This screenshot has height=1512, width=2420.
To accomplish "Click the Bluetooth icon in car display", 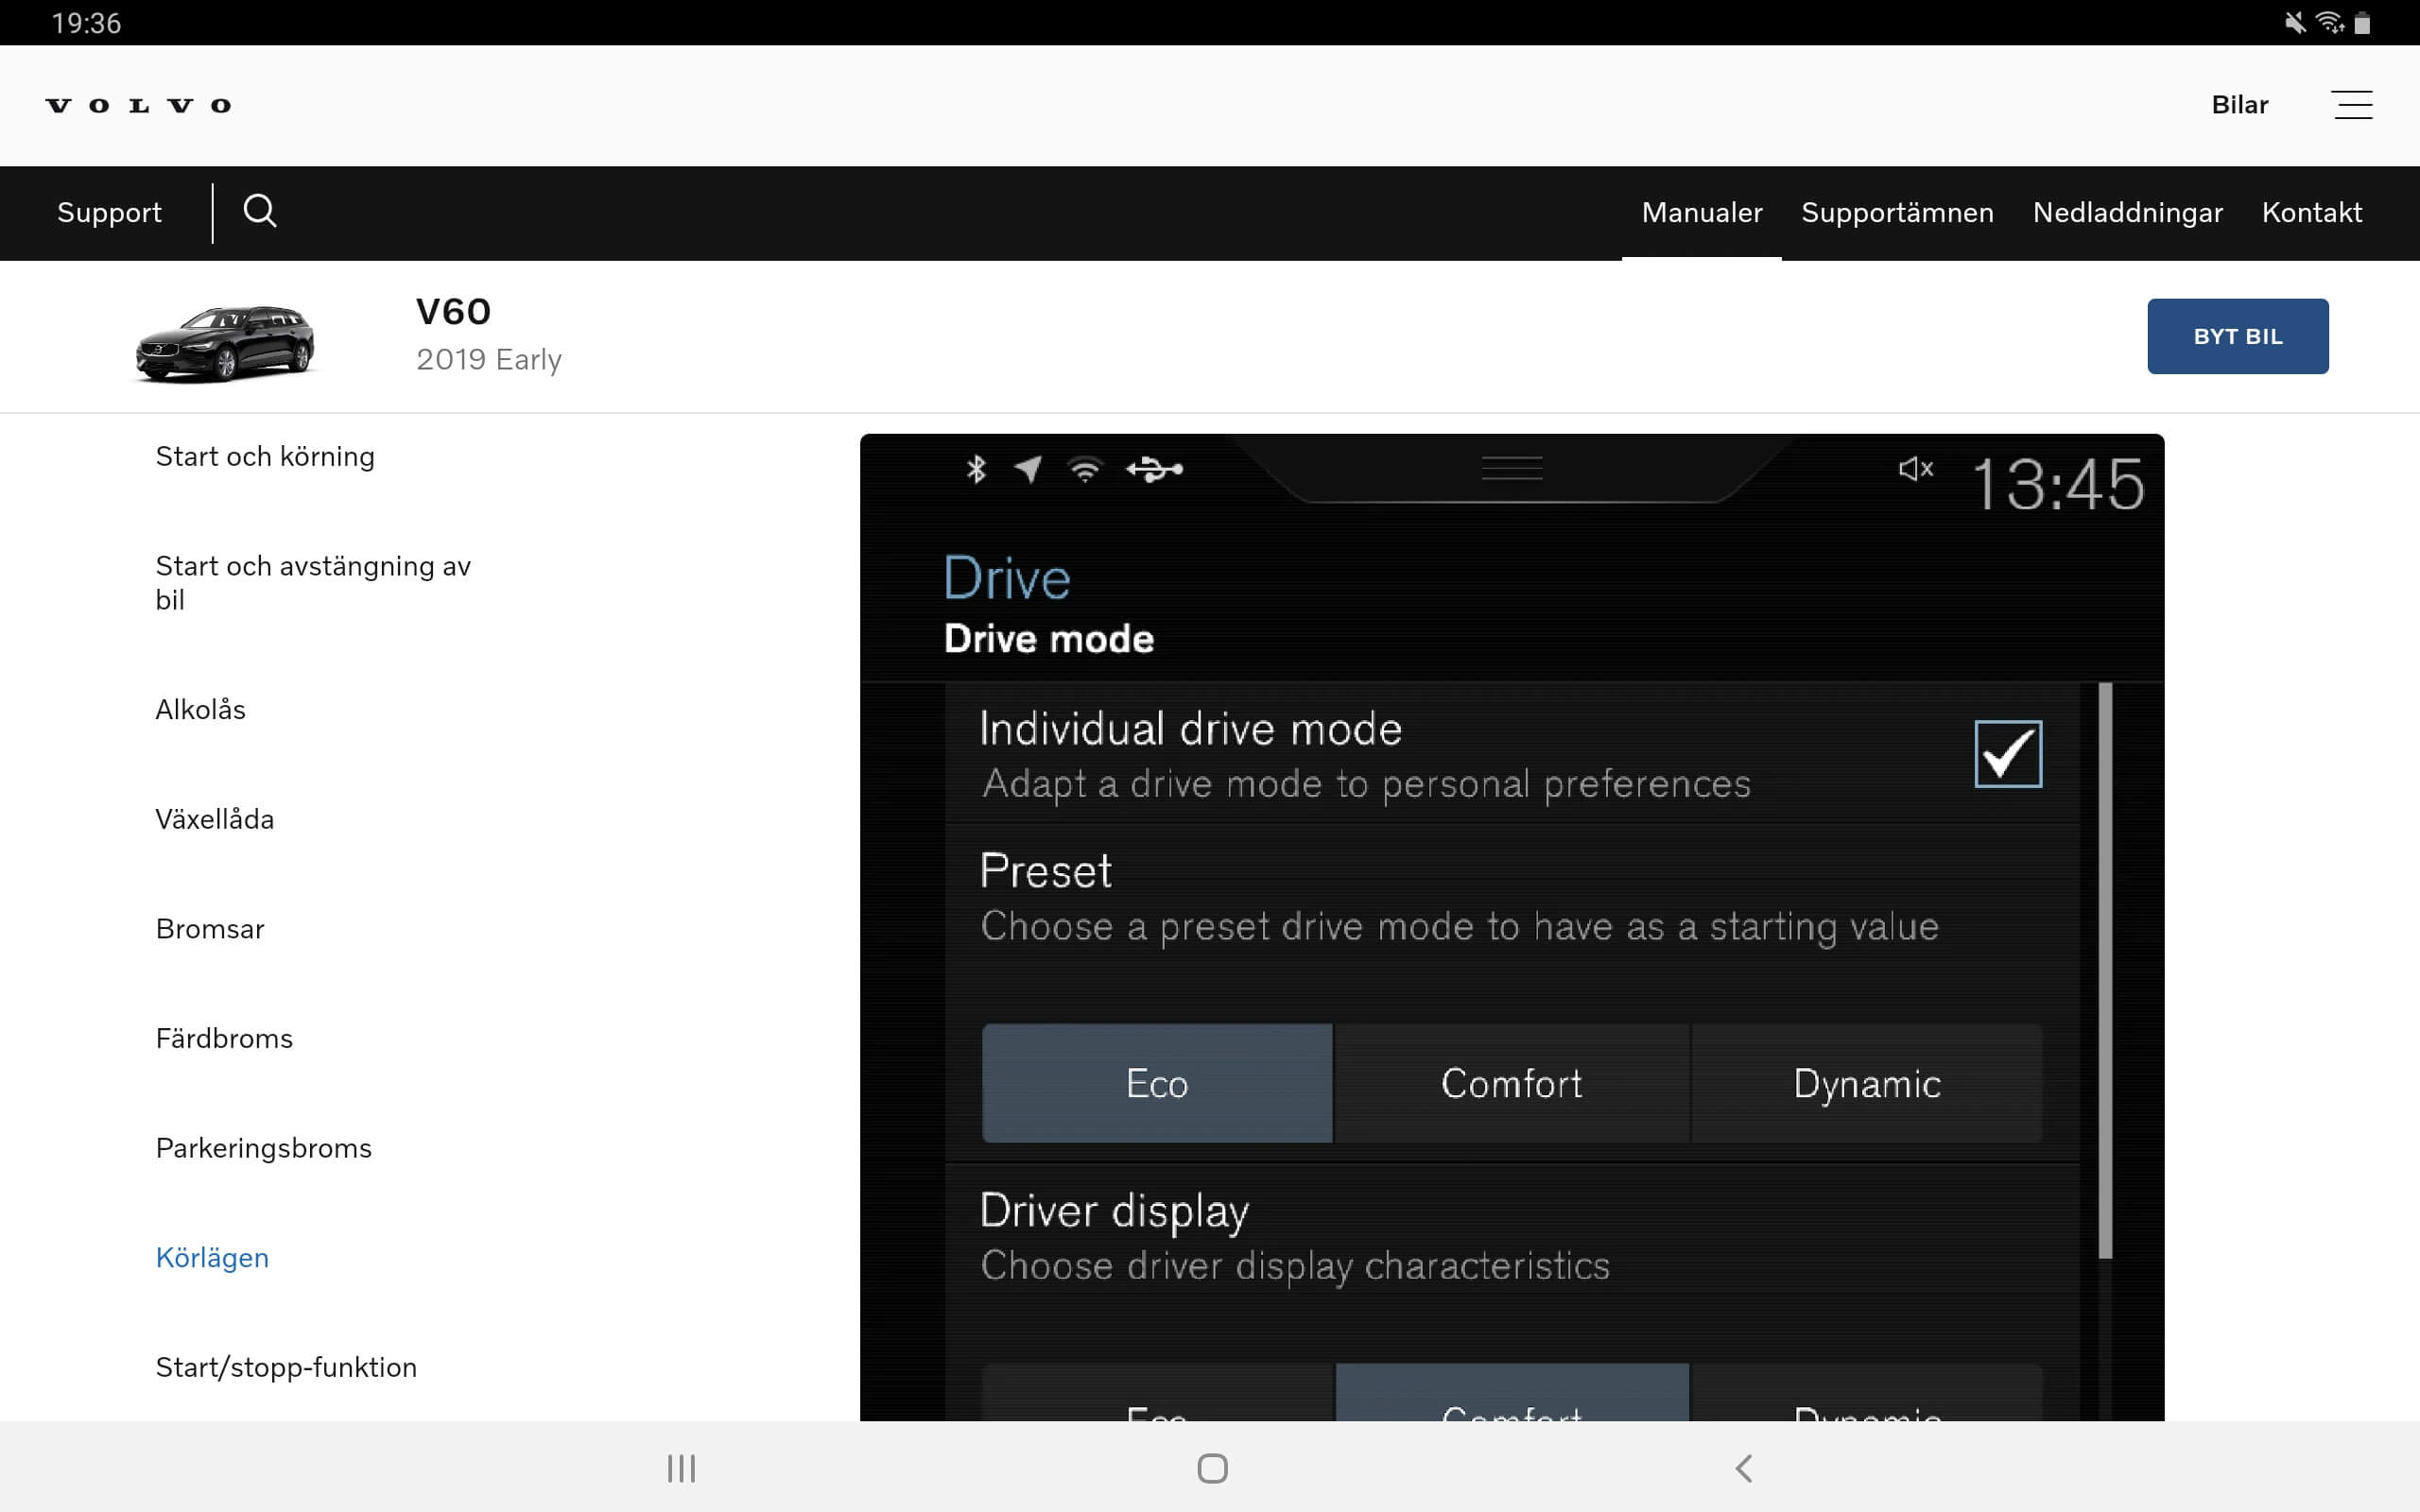I will [976, 468].
